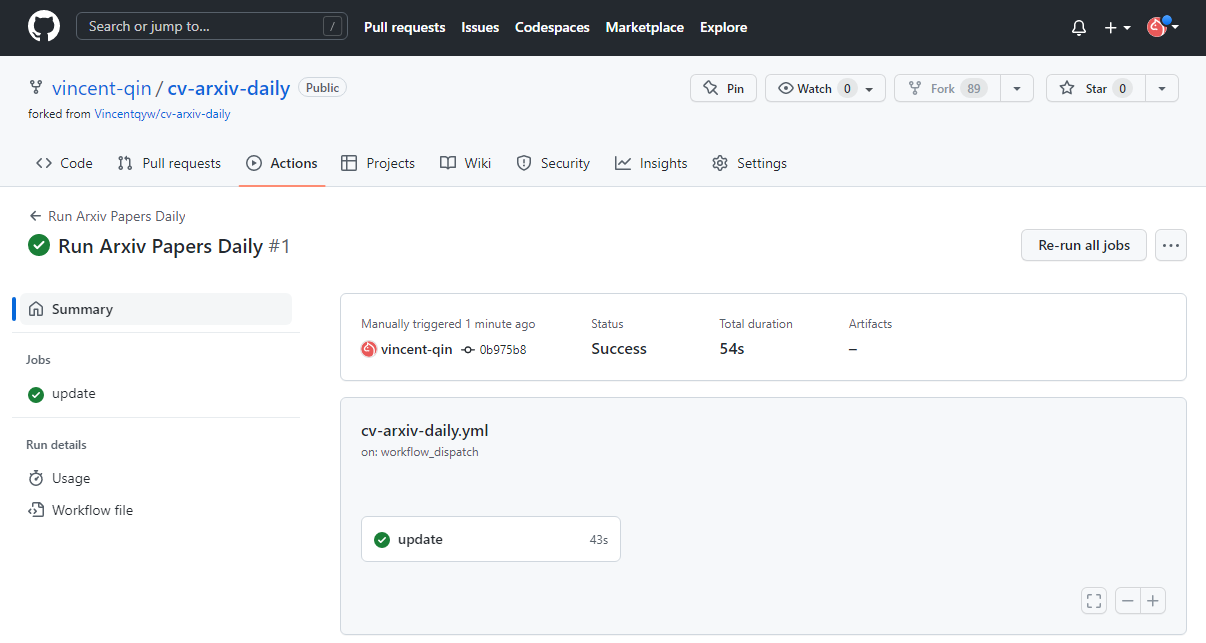Open vincent-qin owner link
The height and width of the screenshot is (643, 1206).
[x=101, y=88]
